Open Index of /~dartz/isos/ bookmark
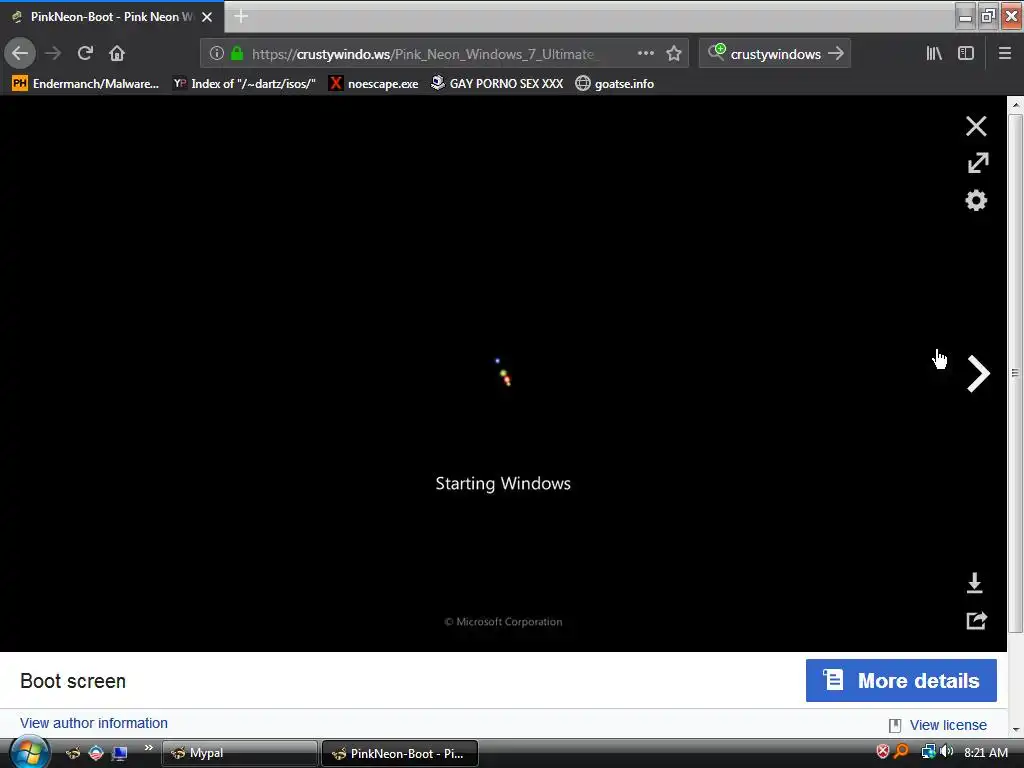 pyautogui.click(x=244, y=83)
